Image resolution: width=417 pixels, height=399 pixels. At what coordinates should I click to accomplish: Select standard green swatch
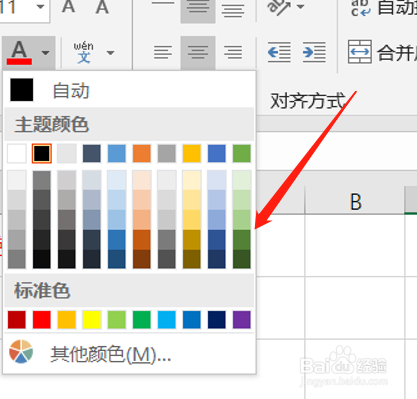[142, 320]
